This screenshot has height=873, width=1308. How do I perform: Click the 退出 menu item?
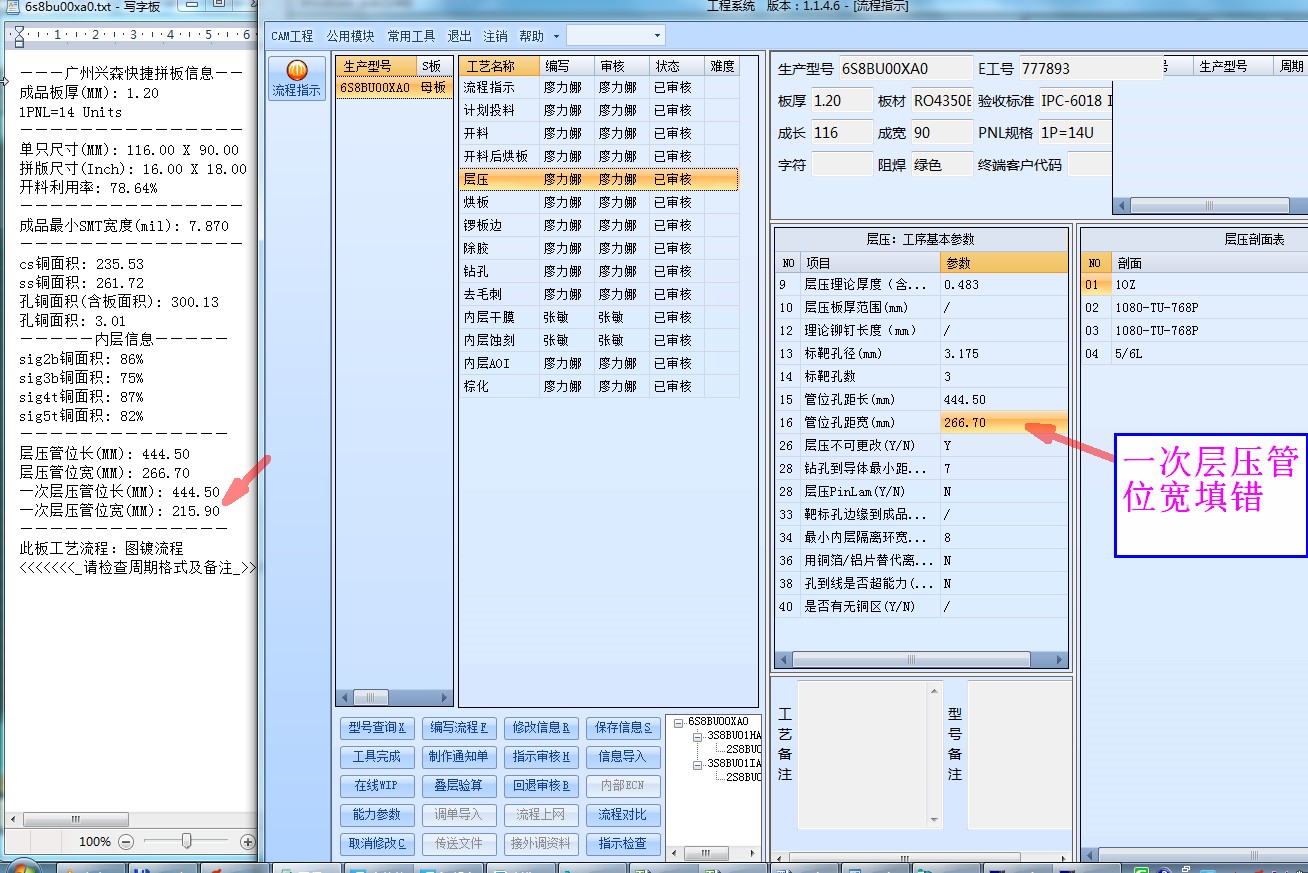coord(460,36)
